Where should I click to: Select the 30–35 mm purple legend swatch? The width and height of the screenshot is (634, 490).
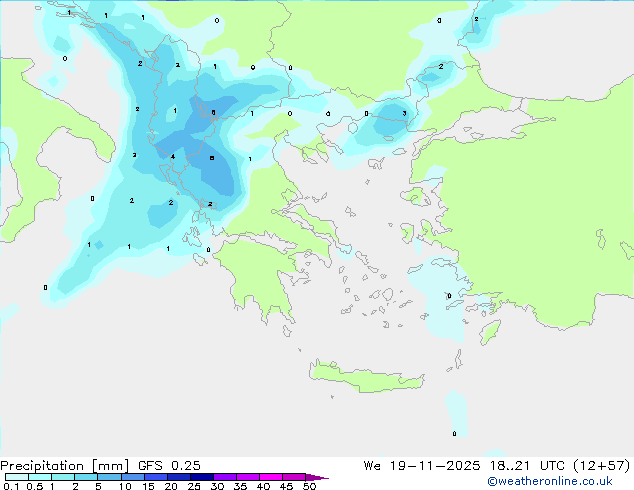pyautogui.click(x=225, y=477)
